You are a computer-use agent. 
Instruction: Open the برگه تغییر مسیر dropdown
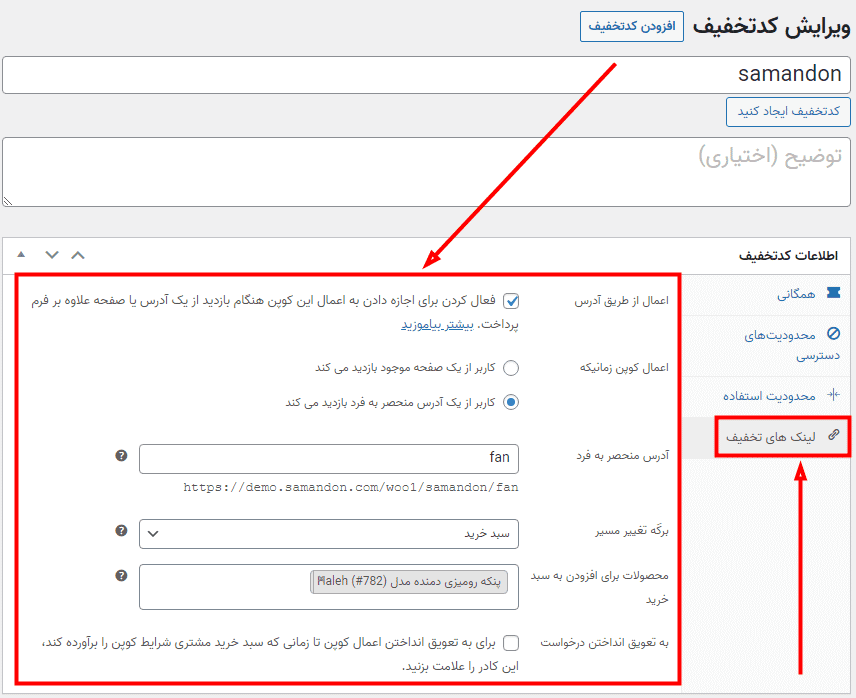point(329,534)
